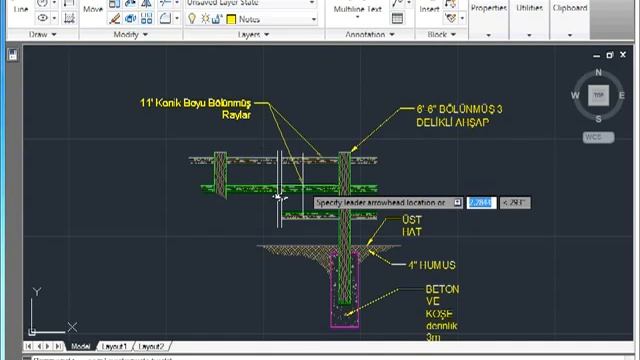This screenshot has width=640, height=360.
Task: Go to next layout tab arrow
Action: tap(48, 346)
